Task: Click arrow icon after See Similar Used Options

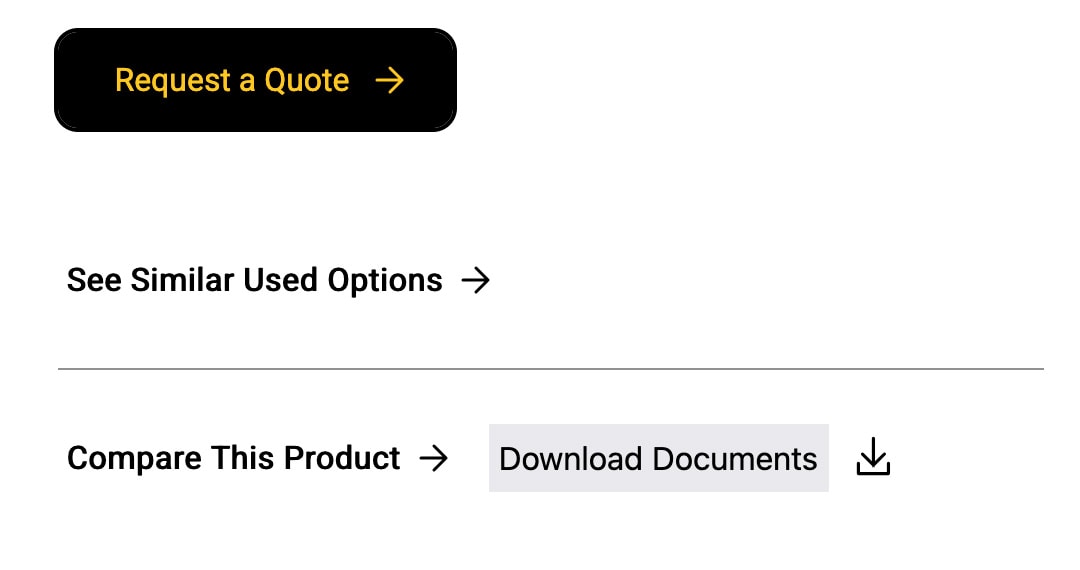Action: [475, 281]
